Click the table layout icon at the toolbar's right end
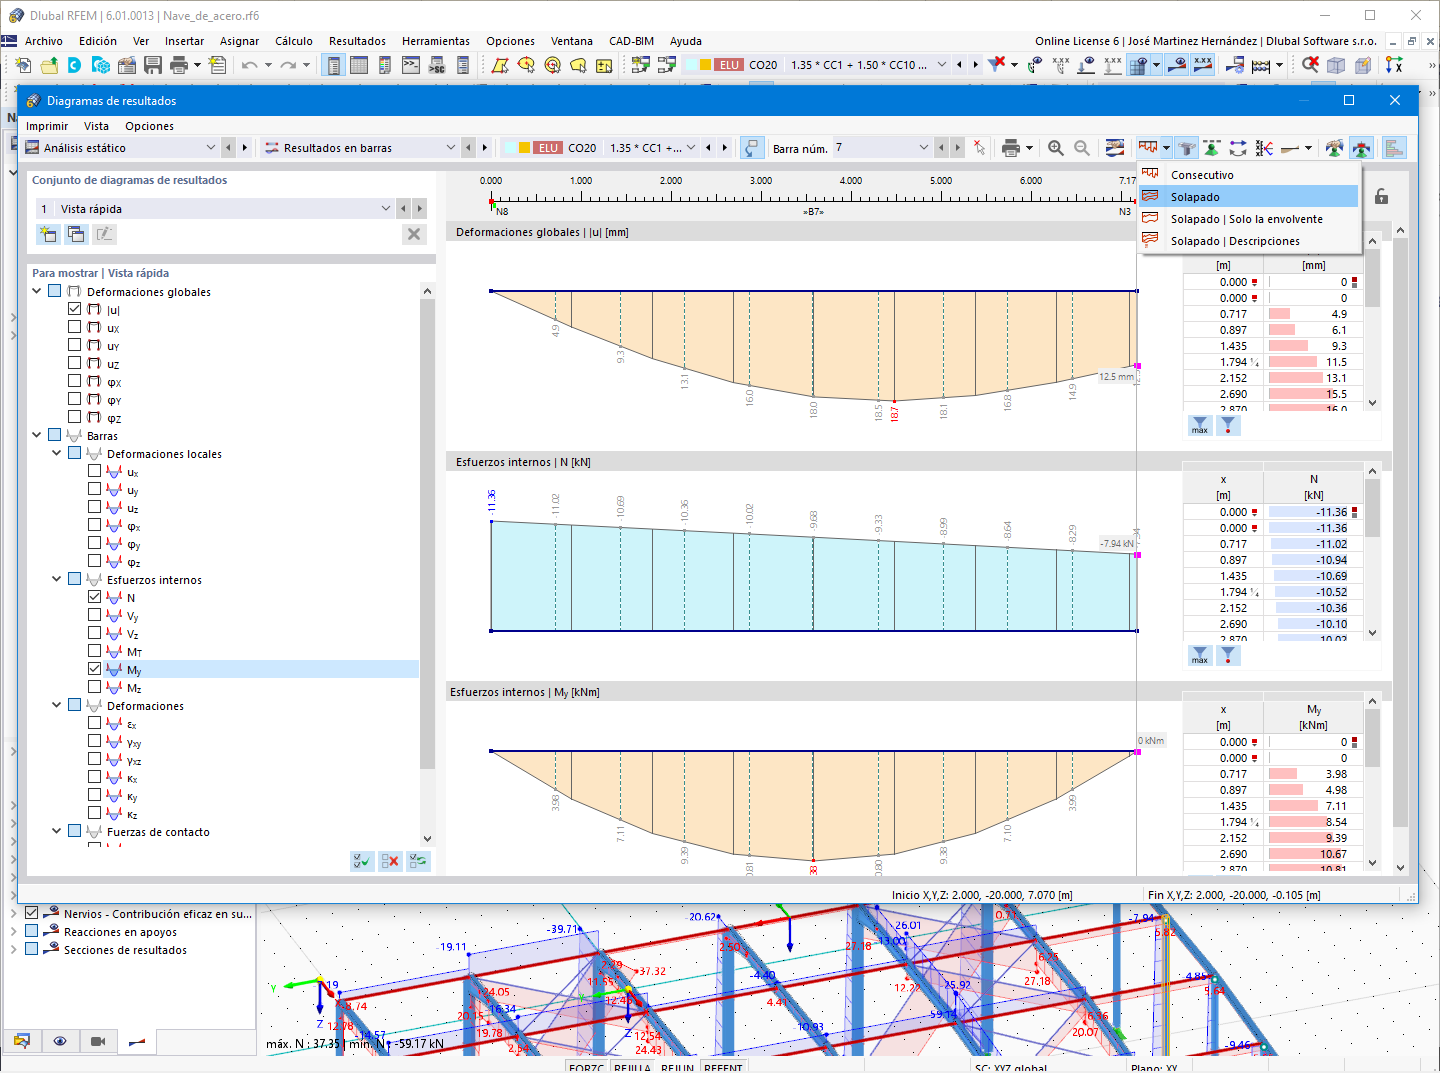The height and width of the screenshot is (1073, 1440). (1394, 148)
